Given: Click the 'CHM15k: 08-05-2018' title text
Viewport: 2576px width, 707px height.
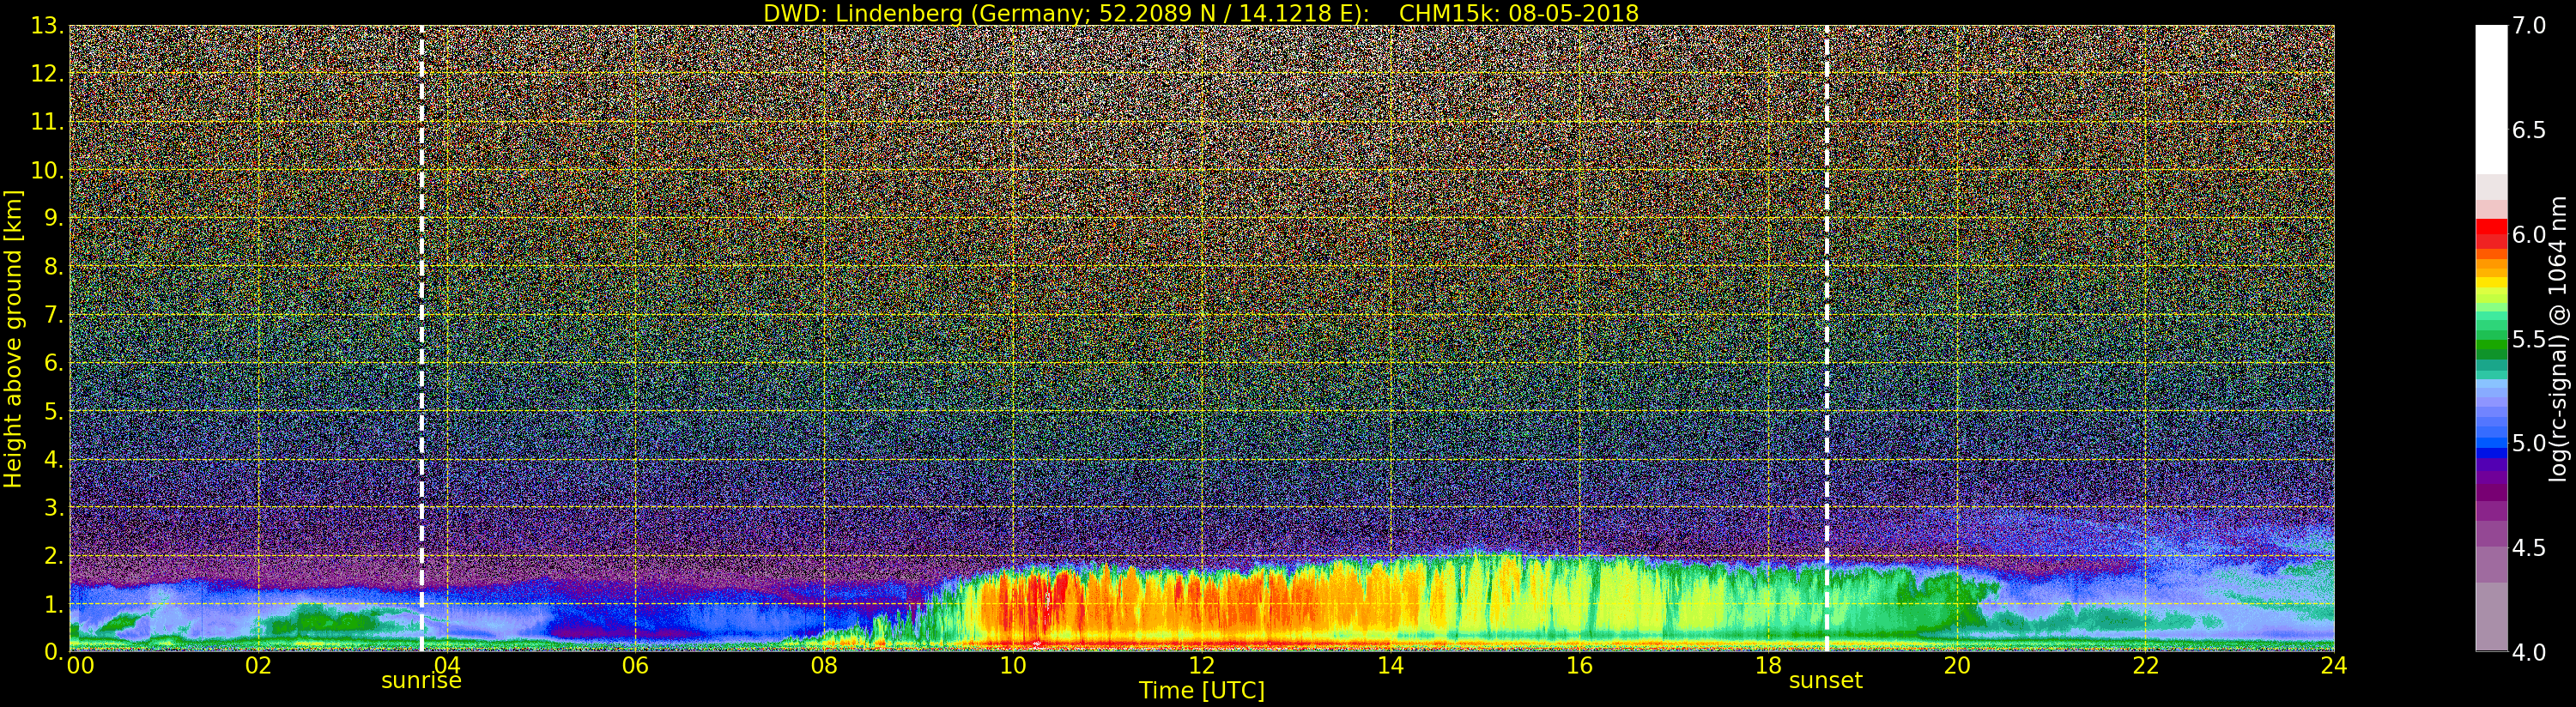Looking at the screenshot, I should pos(1518,13).
